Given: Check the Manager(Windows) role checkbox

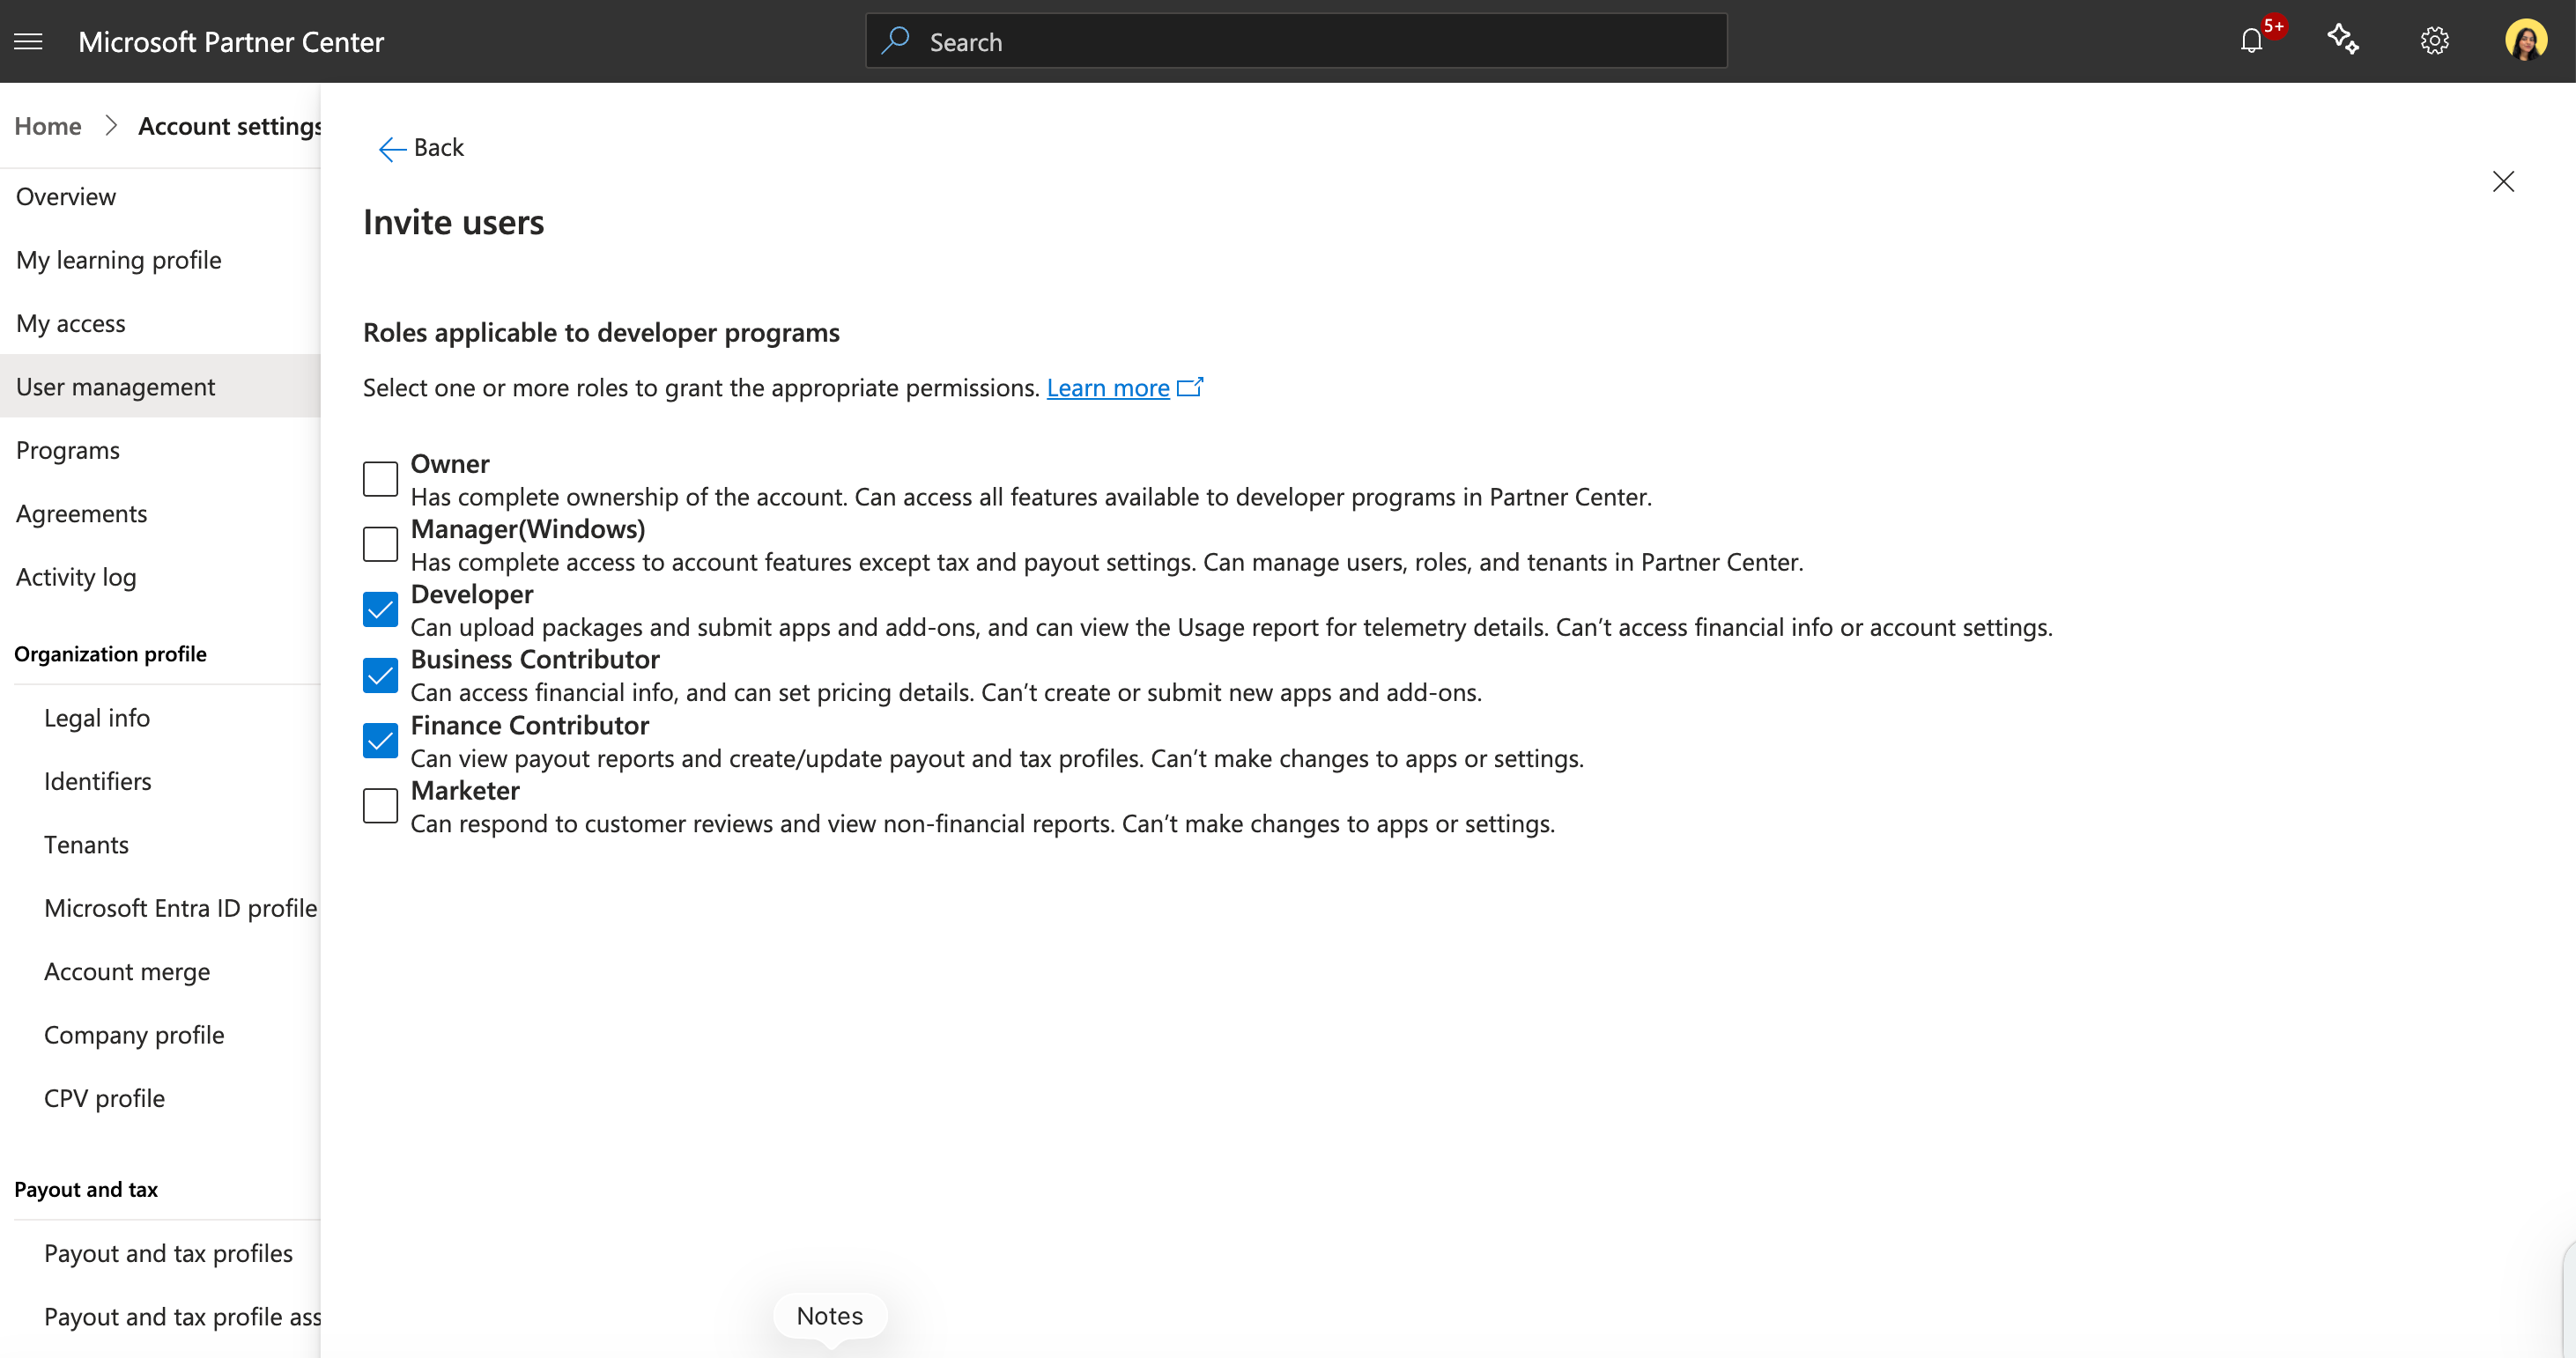Looking at the screenshot, I should click(380, 544).
